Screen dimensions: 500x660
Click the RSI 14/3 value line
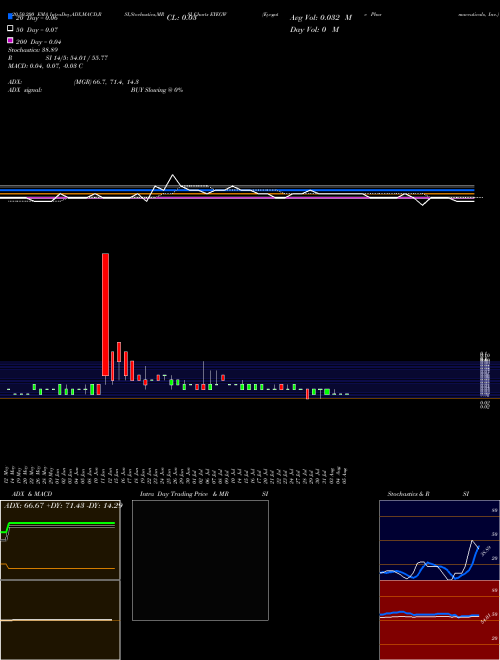click(x=58, y=58)
